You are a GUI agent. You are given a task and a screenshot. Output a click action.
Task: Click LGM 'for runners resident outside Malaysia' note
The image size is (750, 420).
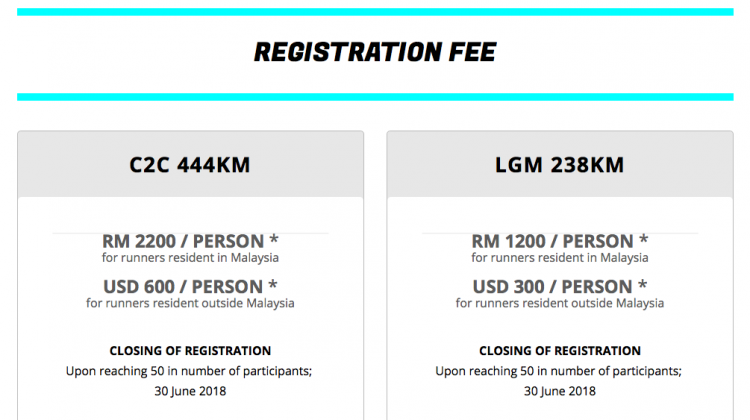click(x=560, y=303)
